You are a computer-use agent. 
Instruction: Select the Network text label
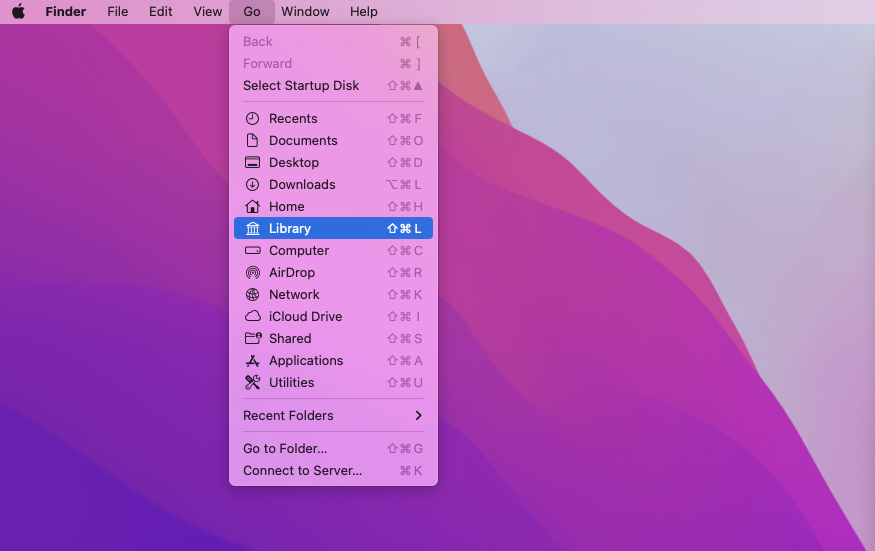click(294, 294)
